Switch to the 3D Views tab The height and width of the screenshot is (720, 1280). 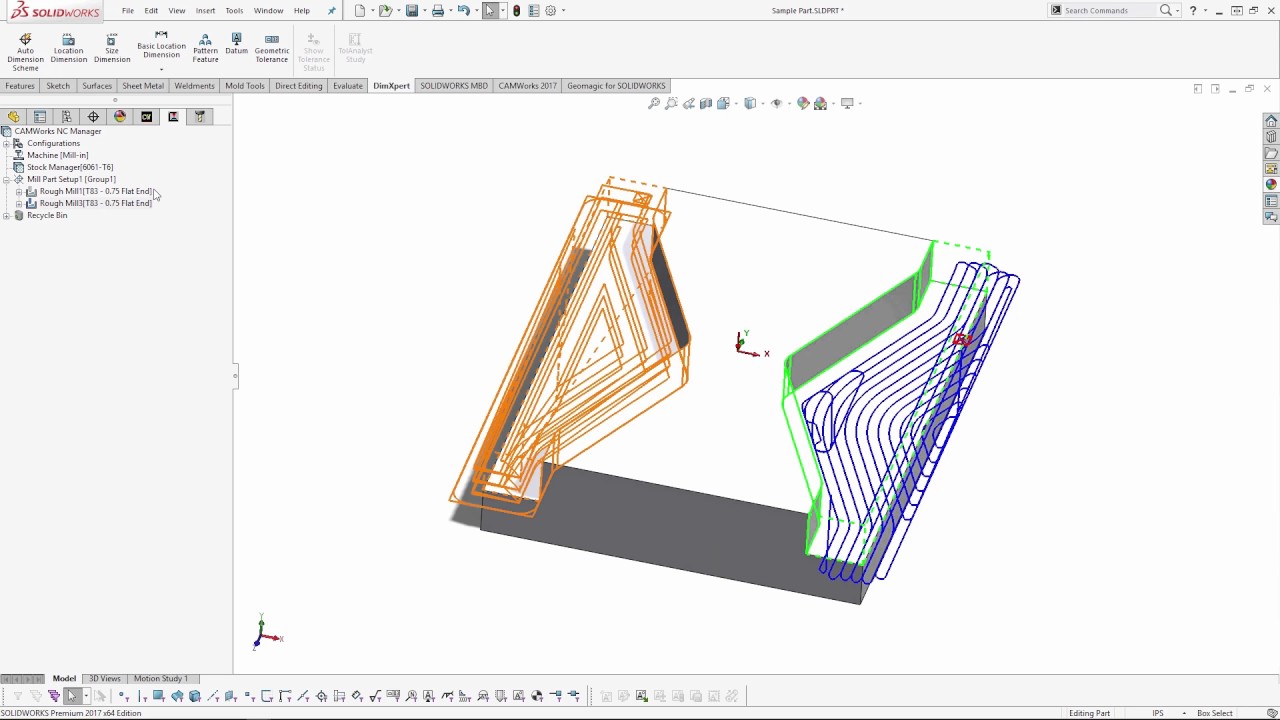[x=105, y=678]
